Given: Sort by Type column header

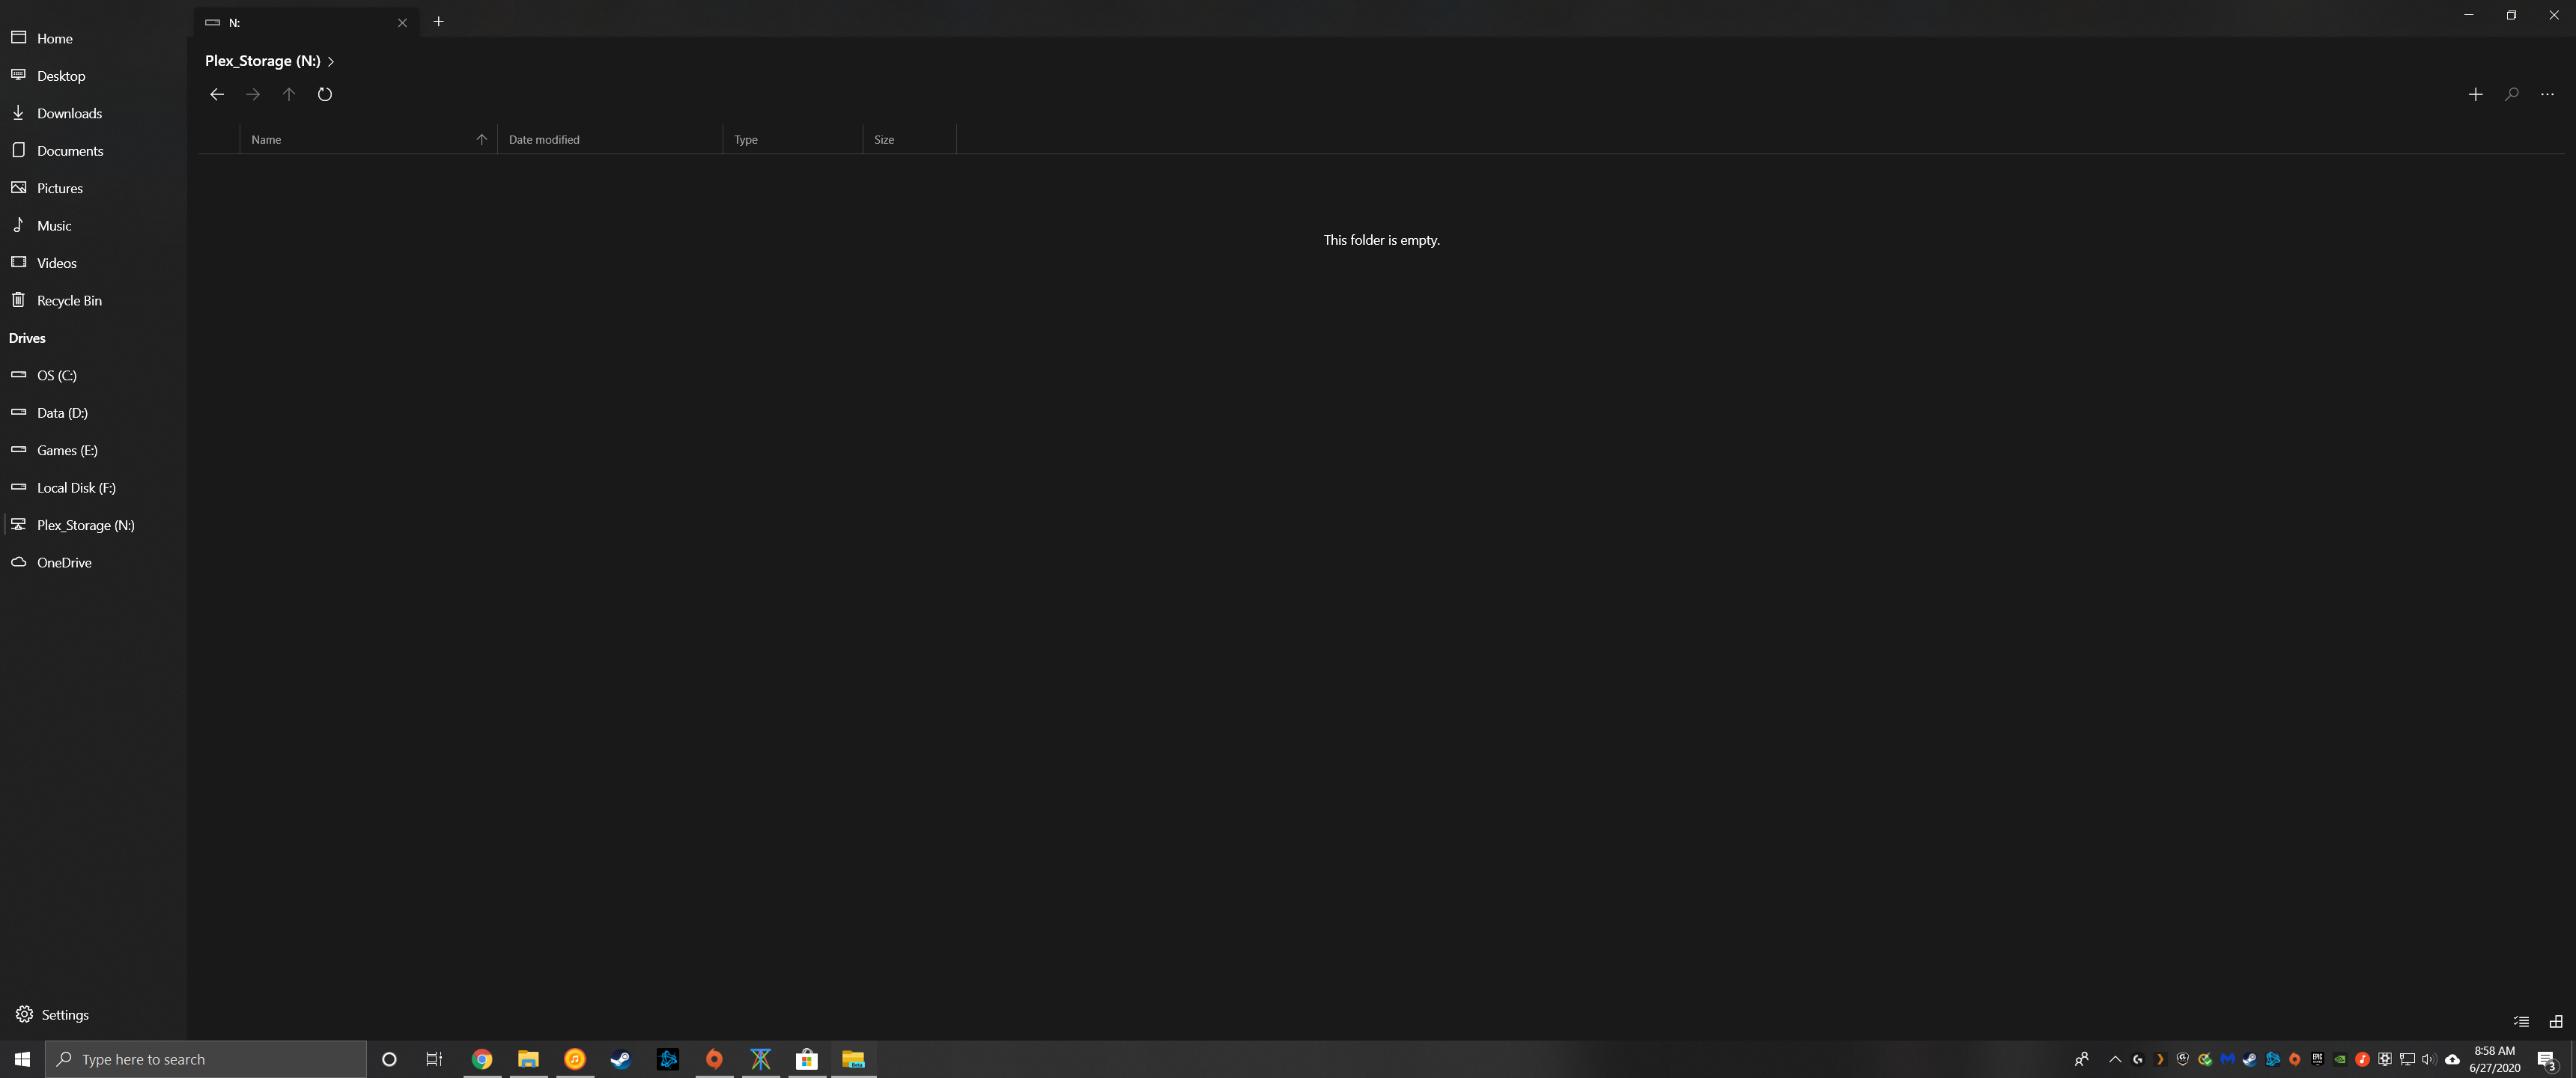Looking at the screenshot, I should (x=792, y=139).
